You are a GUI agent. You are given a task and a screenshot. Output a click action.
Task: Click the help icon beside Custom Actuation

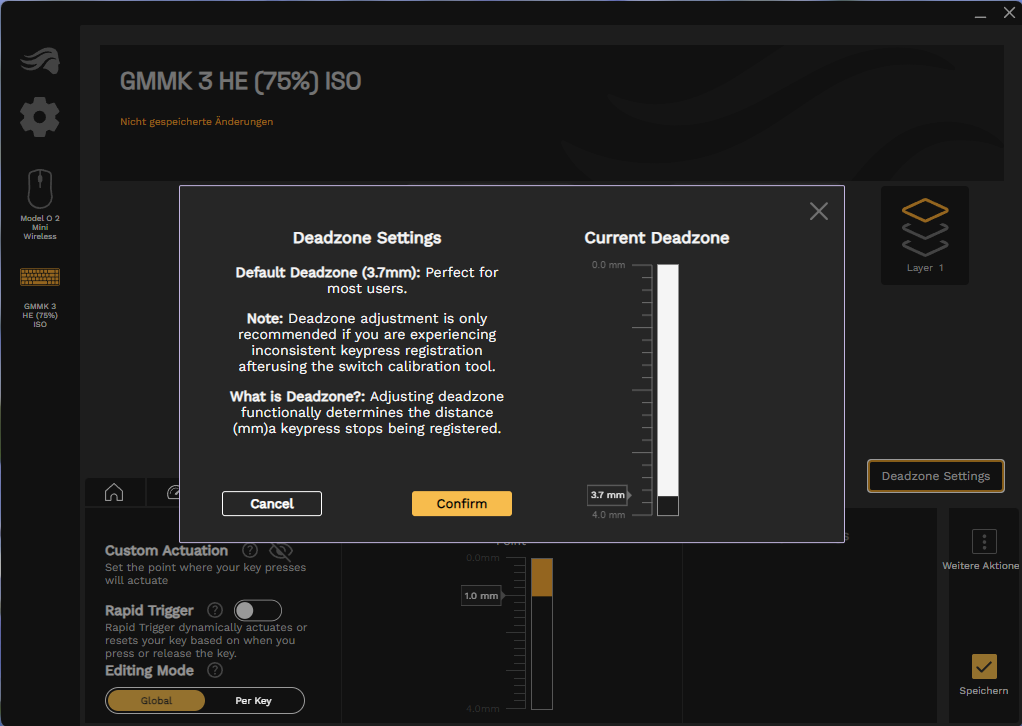tap(250, 551)
